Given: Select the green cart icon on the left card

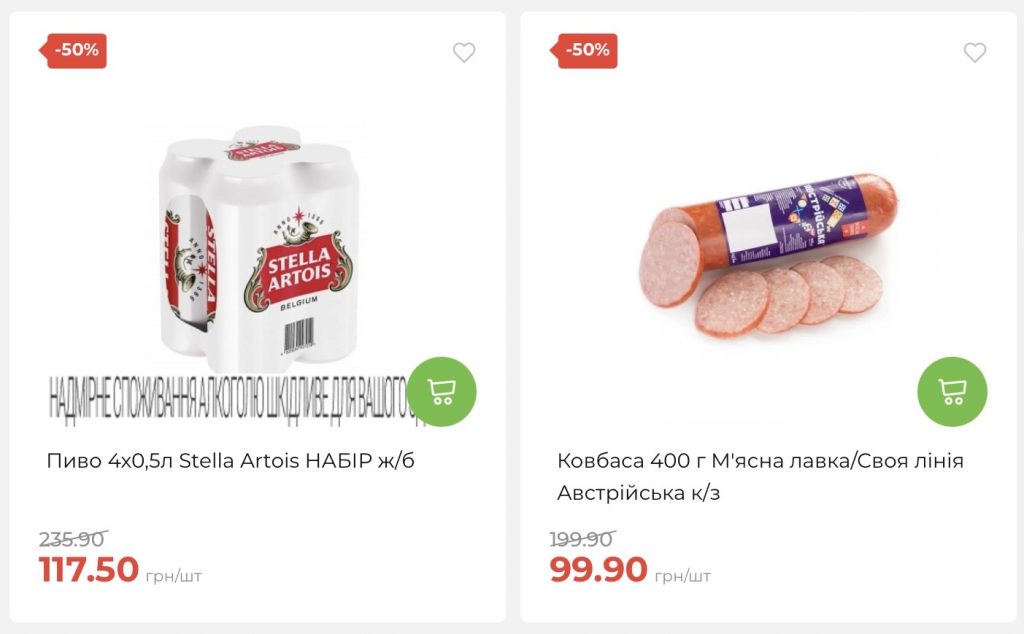Looking at the screenshot, I should tap(441, 392).
